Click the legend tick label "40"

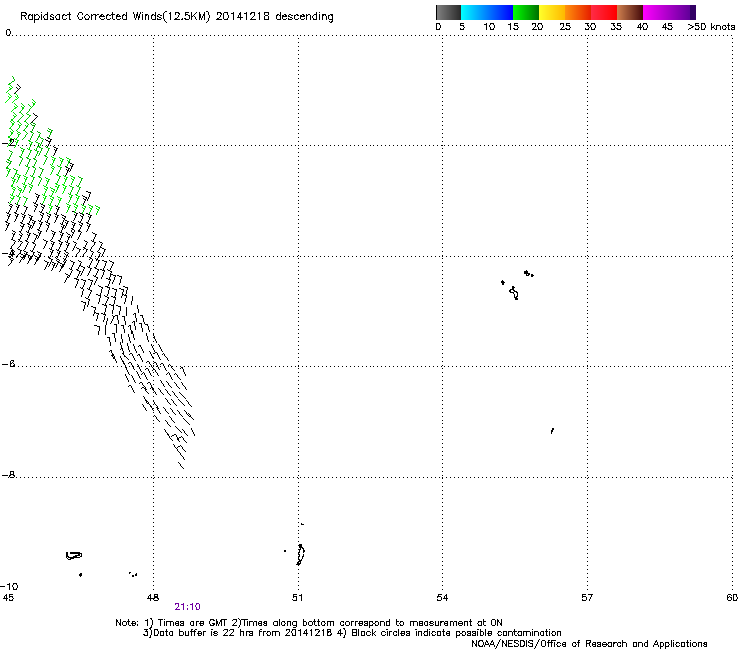642,27
